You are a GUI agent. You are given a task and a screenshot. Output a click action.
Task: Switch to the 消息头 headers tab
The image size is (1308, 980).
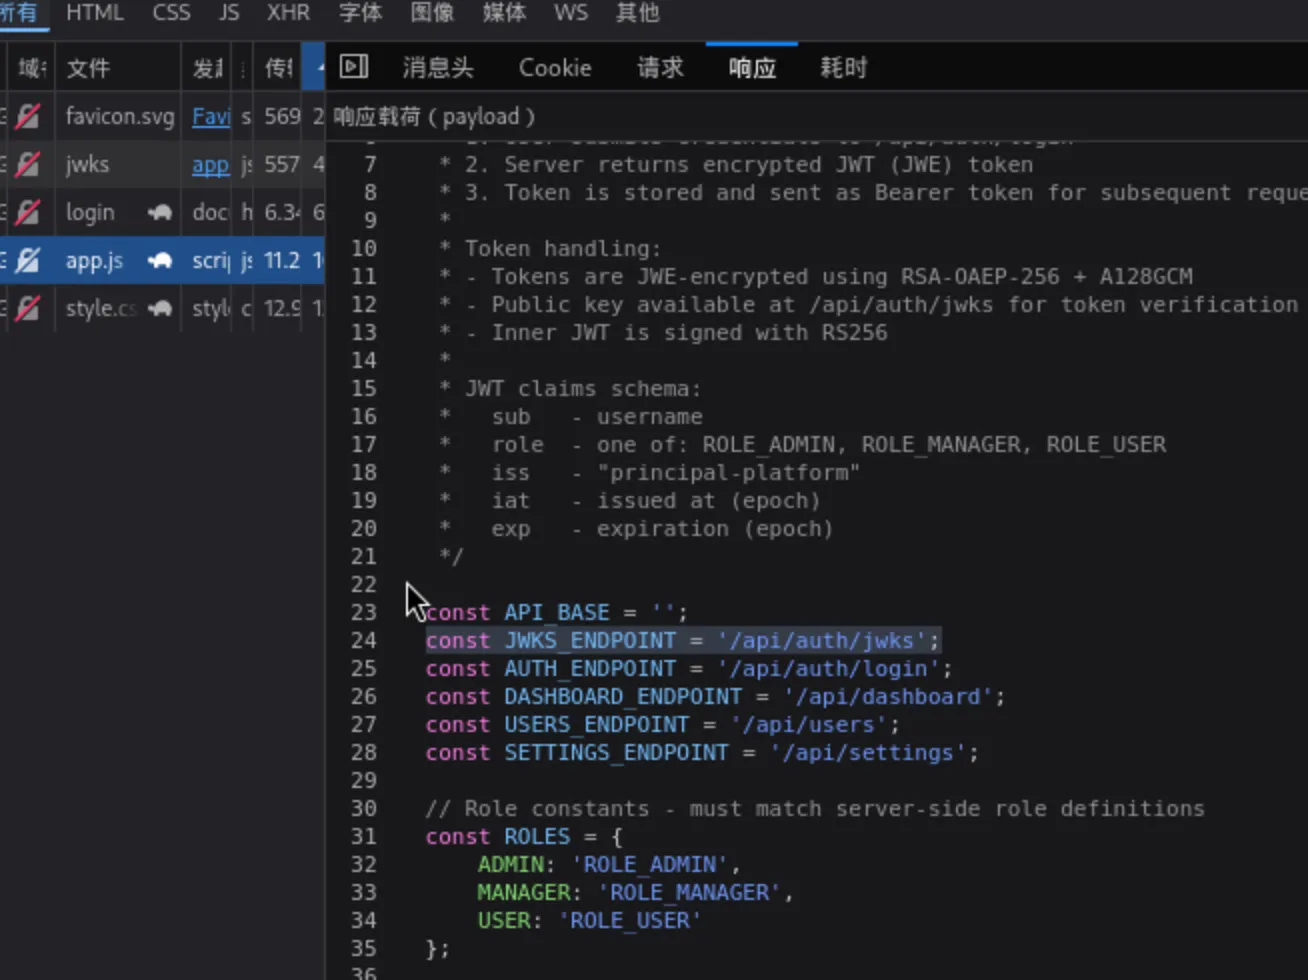438,67
